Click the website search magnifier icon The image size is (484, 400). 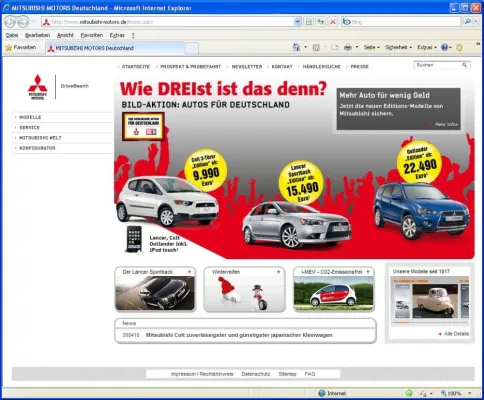point(465,65)
